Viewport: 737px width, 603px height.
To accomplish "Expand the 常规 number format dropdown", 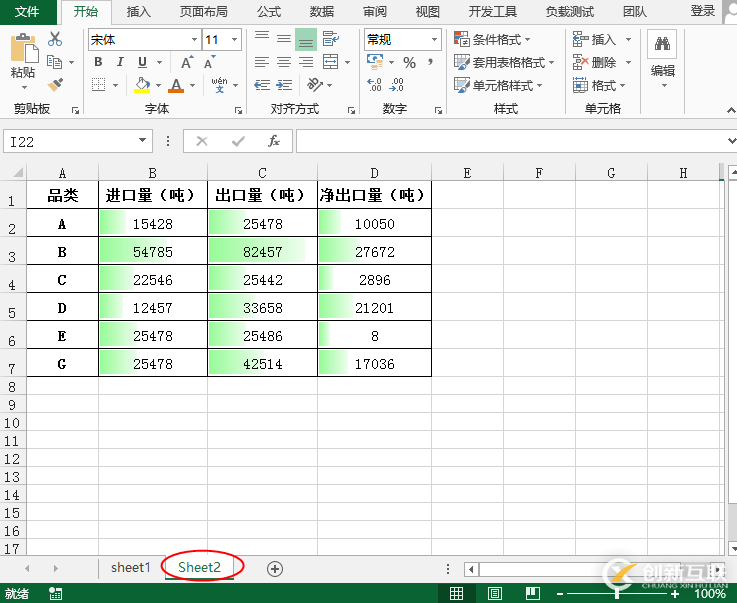I will click(x=434, y=39).
